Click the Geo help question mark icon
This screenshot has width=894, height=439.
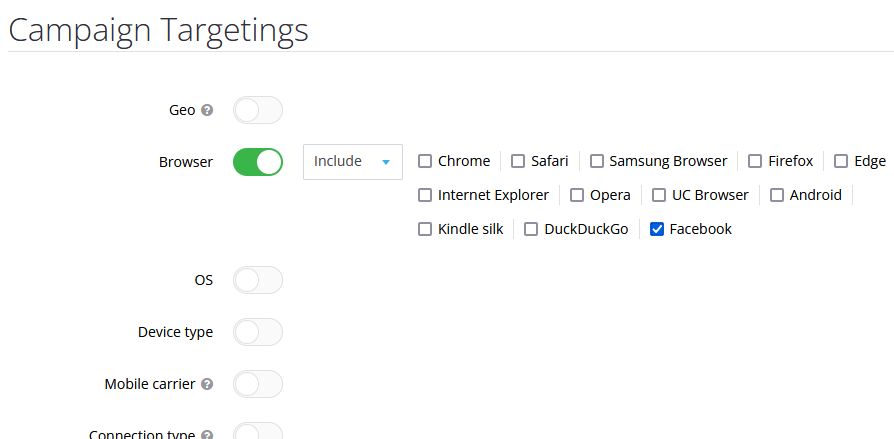tap(208, 110)
